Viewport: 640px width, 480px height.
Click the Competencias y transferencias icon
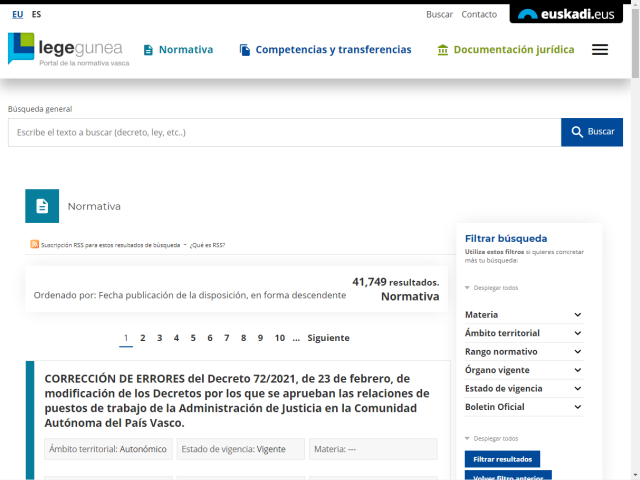tap(244, 50)
